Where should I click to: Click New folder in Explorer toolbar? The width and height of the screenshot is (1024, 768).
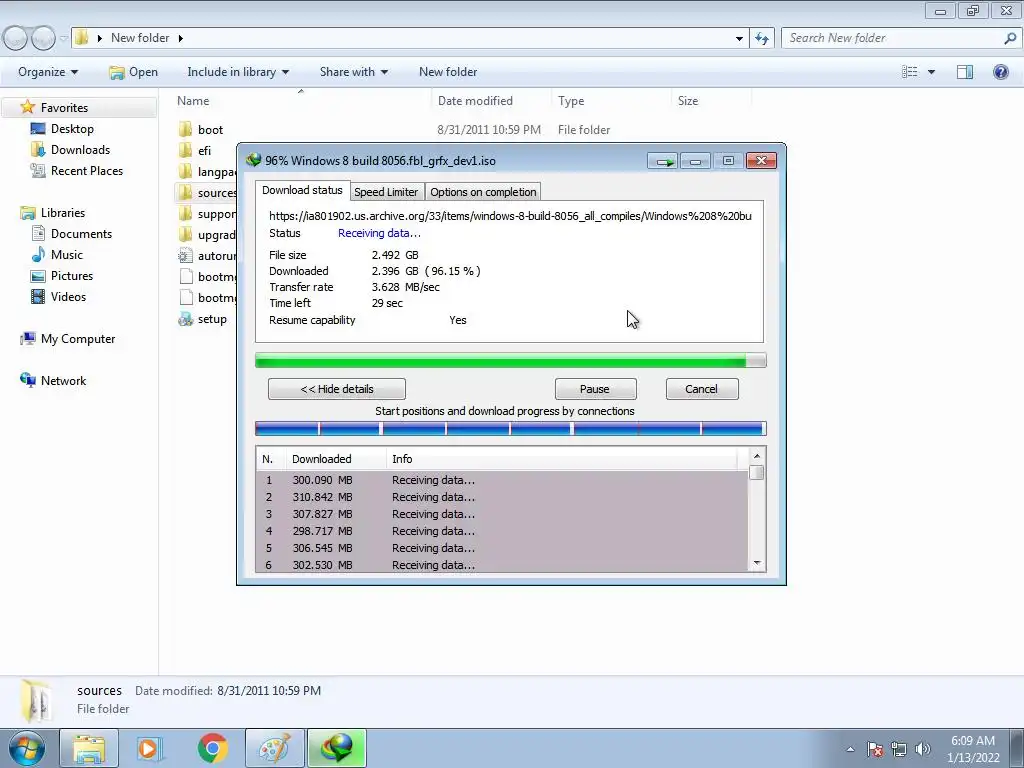[x=448, y=72]
